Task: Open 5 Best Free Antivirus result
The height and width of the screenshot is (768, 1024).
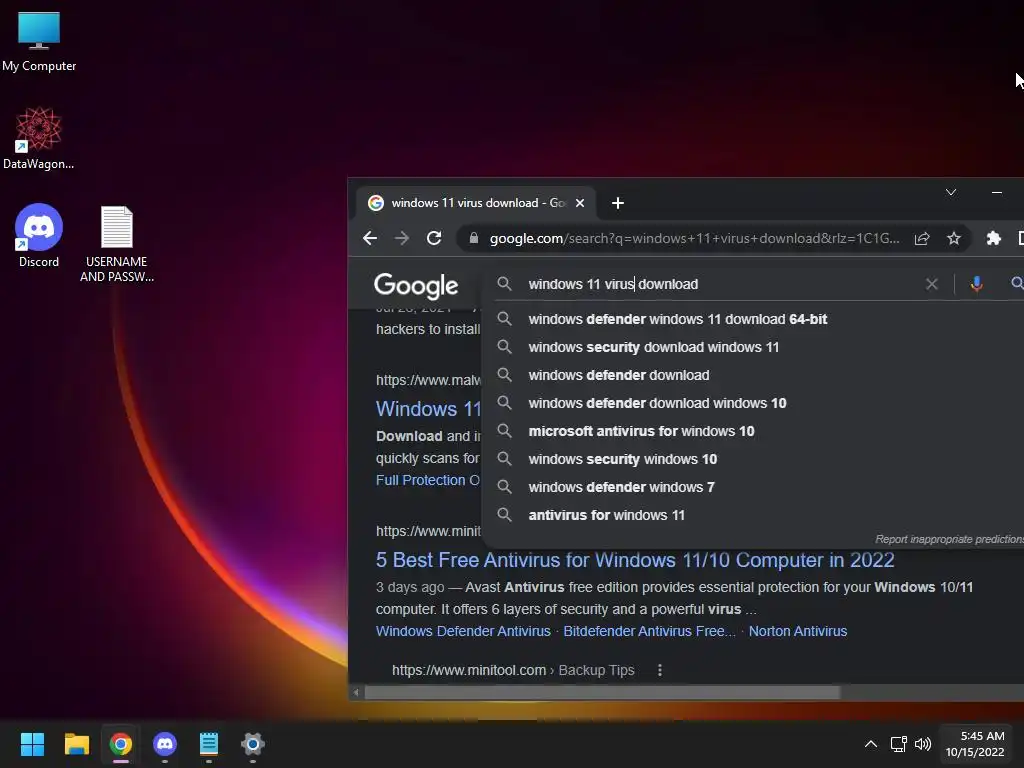Action: pos(635,560)
